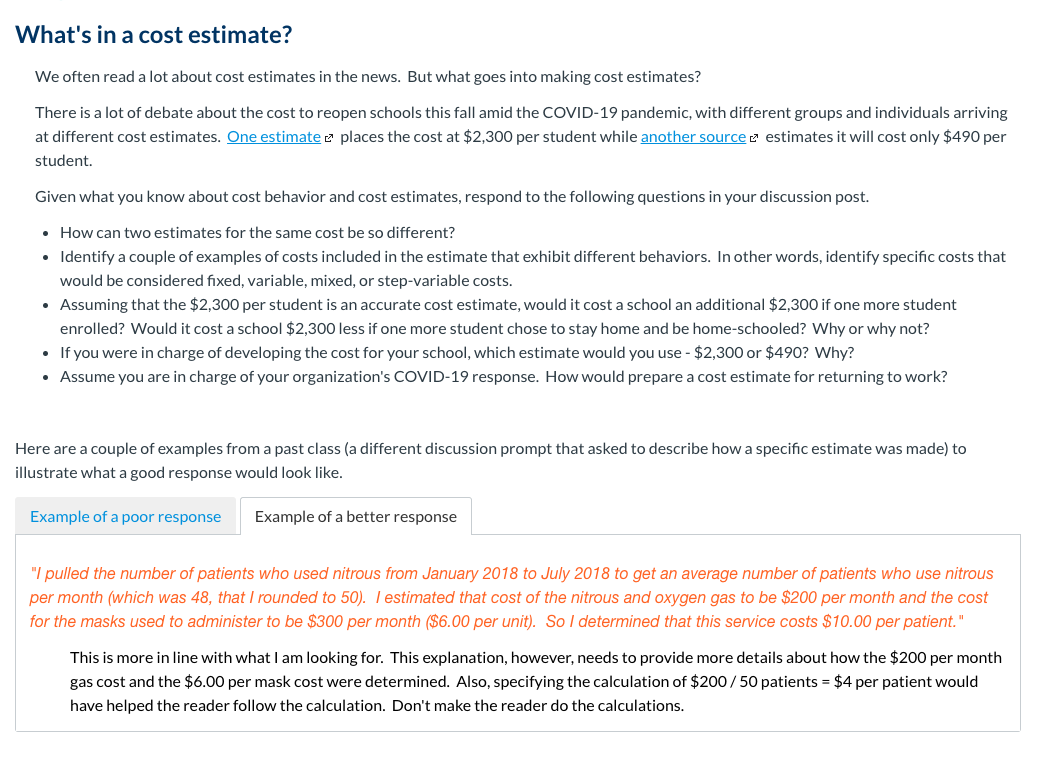Open the "One estimate" hyperlink
Screen dimensions: 1052x782
click(x=272, y=136)
